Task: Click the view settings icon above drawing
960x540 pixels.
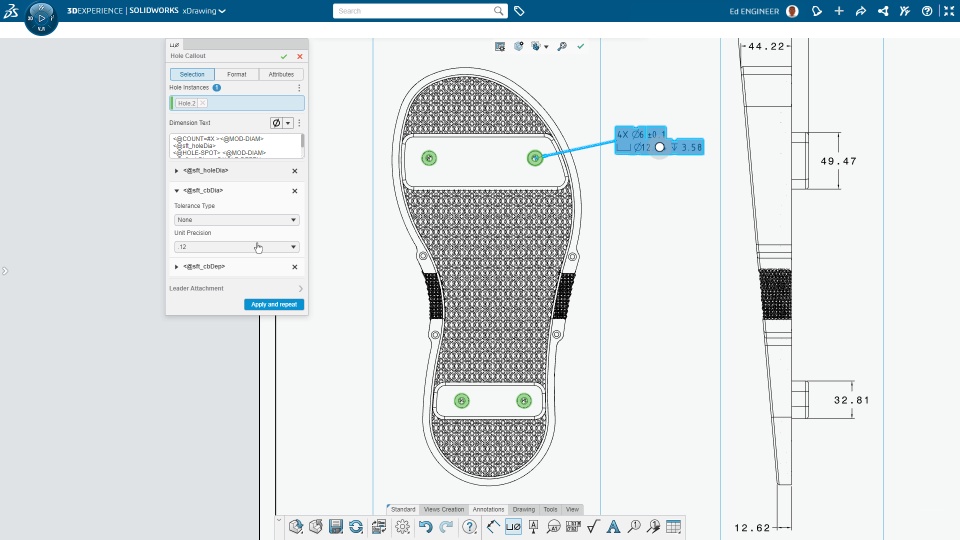Action: coord(500,47)
